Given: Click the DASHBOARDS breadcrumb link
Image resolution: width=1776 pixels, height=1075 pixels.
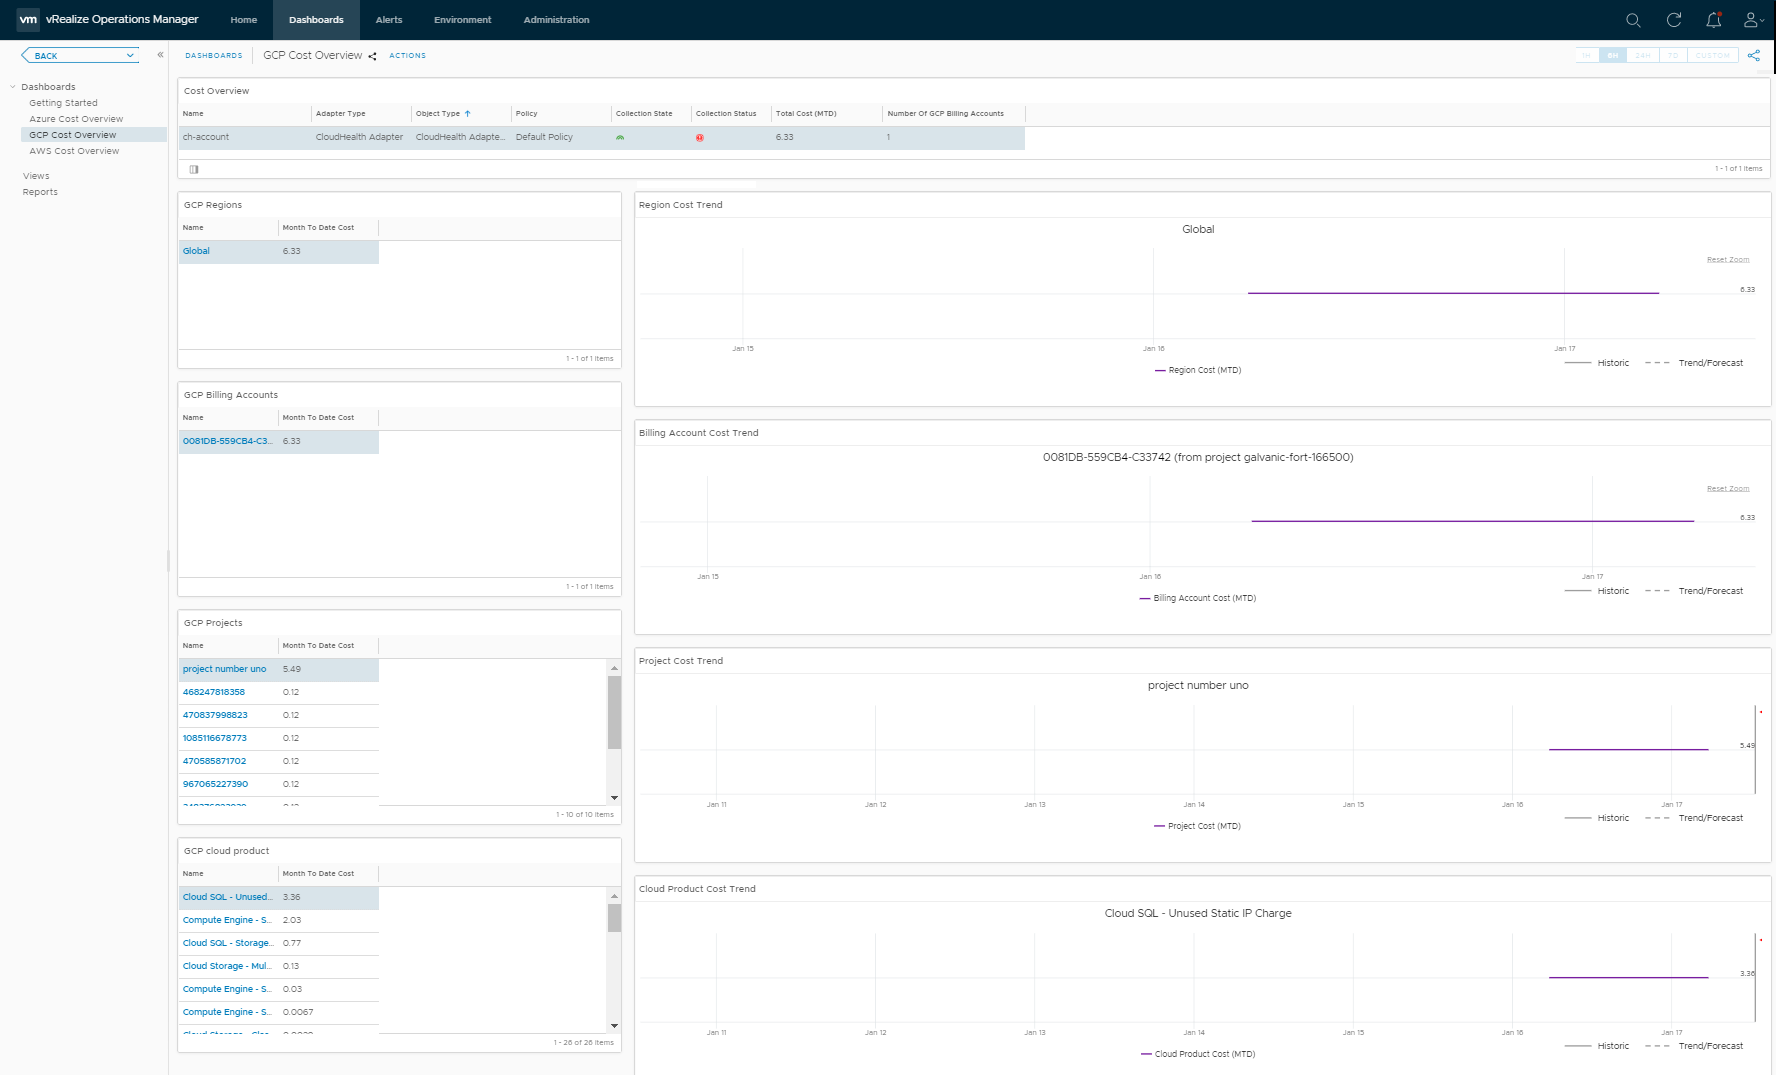Looking at the screenshot, I should click(214, 56).
